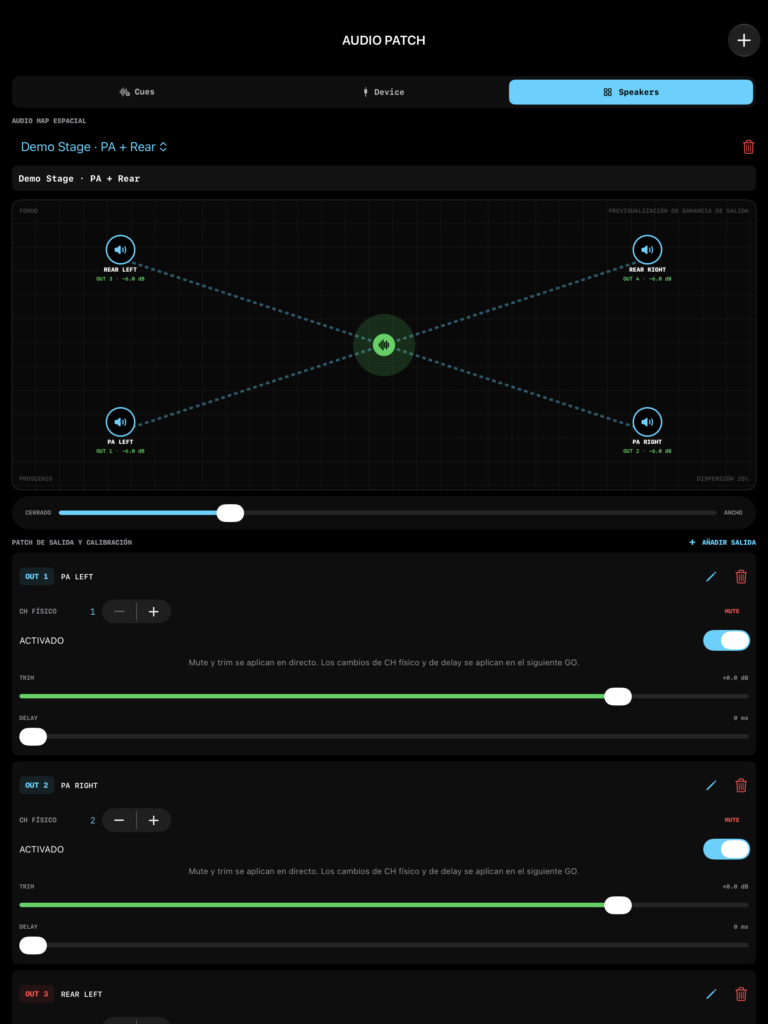Click the OUT 1 · -6.0 dB label

tap(121, 451)
